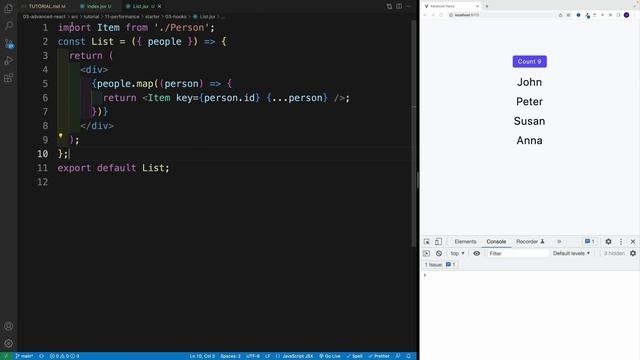
Task: Change UTF-8 encoding in status bar
Action: pyautogui.click(x=253, y=356)
